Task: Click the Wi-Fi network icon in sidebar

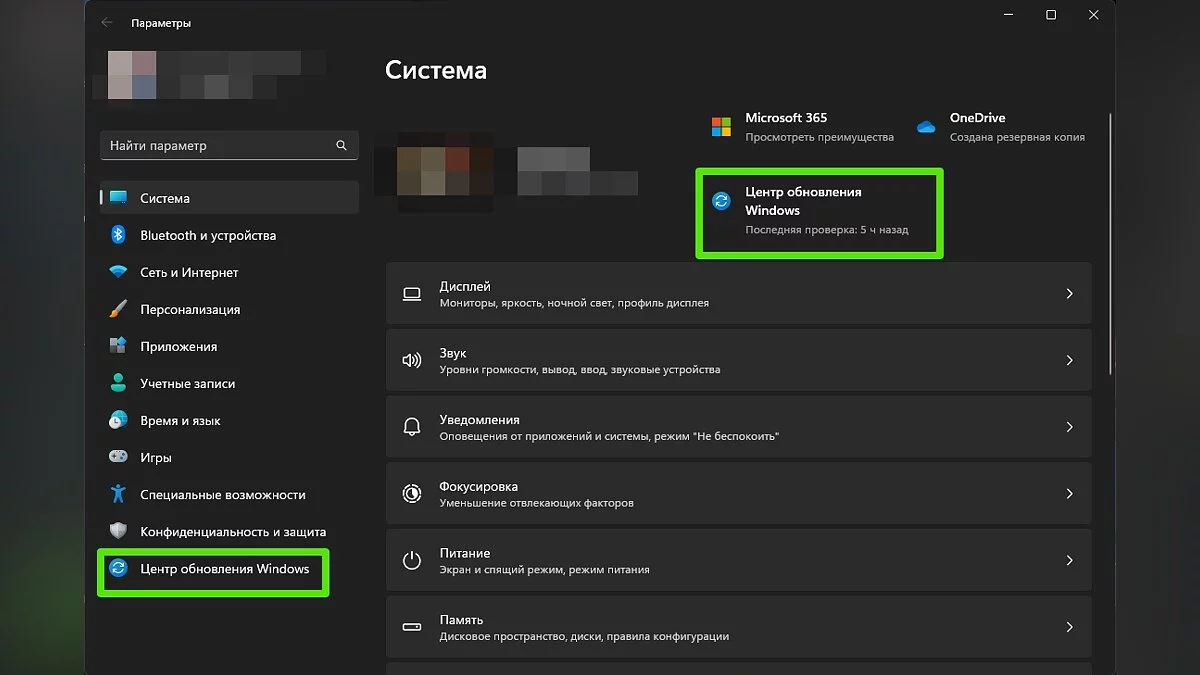Action: tap(118, 272)
